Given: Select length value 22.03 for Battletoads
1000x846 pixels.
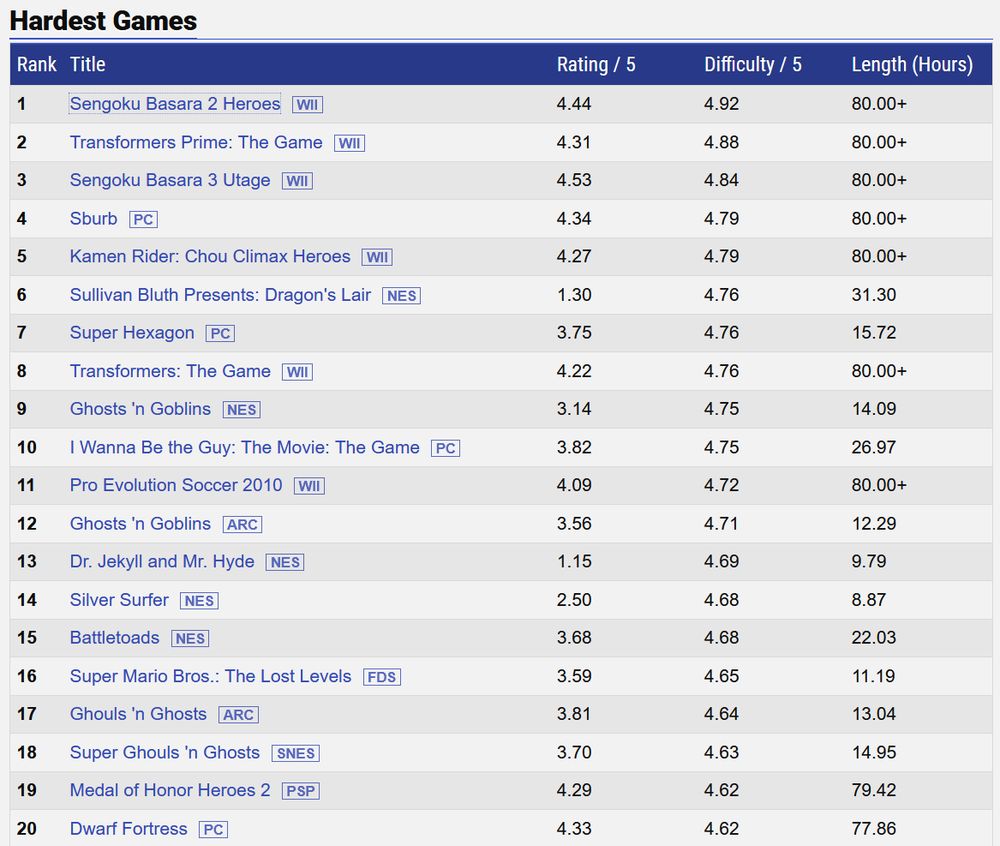Looking at the screenshot, I should [874, 638].
